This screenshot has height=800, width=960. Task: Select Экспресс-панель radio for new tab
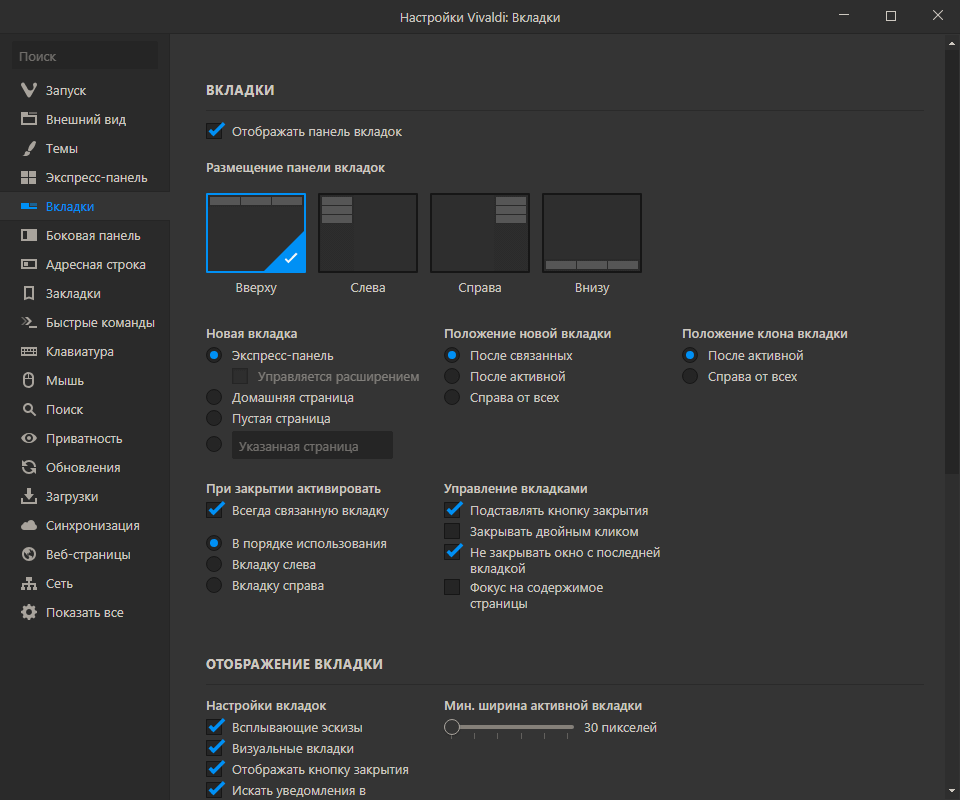click(x=214, y=355)
